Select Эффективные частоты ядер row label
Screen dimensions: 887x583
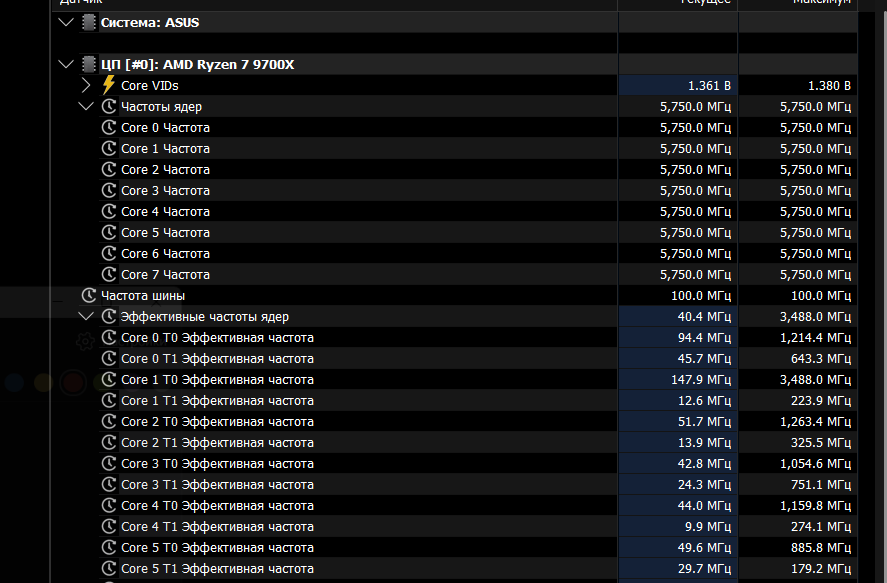[205, 317]
